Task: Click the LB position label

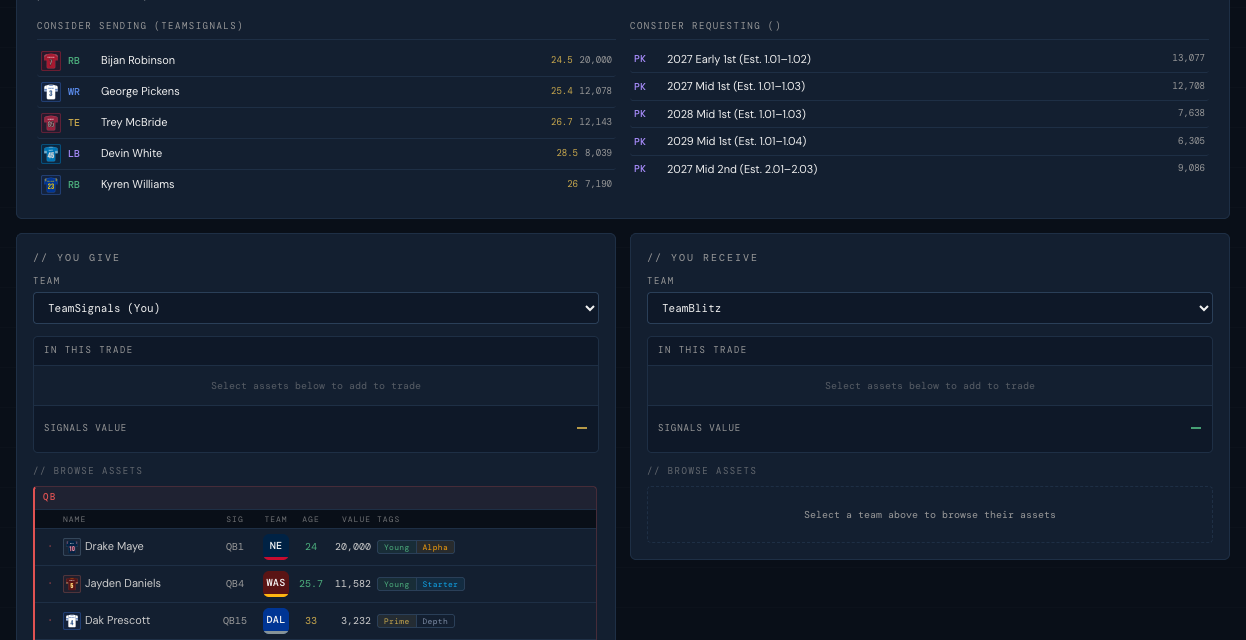Action: click(74, 154)
